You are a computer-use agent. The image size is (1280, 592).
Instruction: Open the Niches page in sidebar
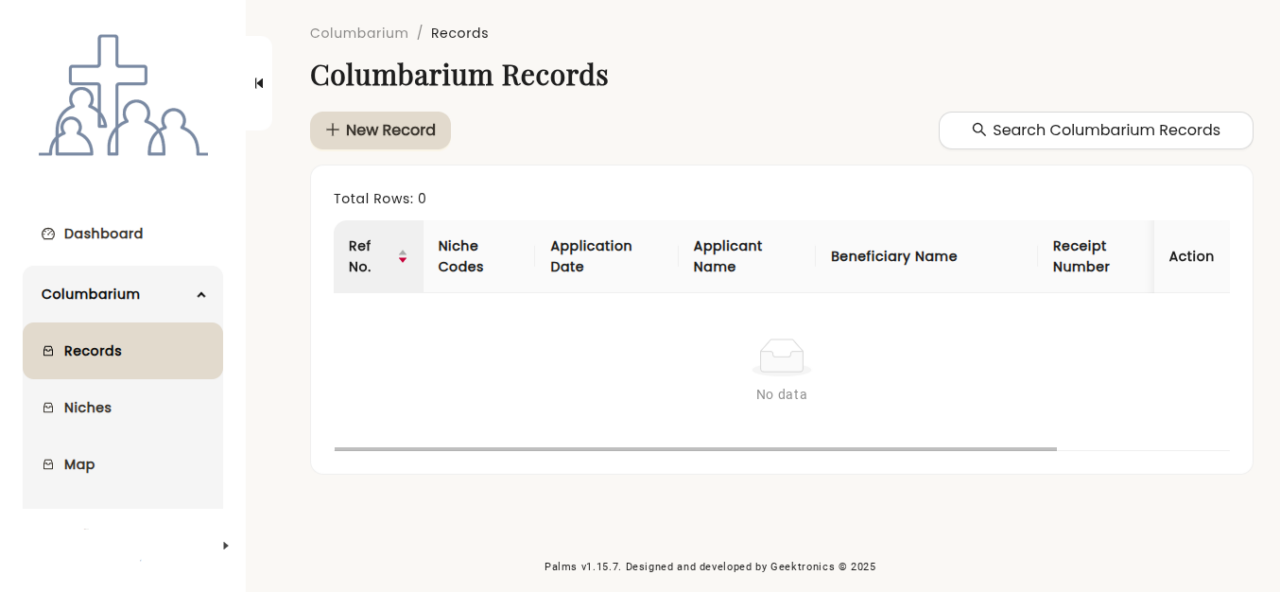tap(88, 408)
